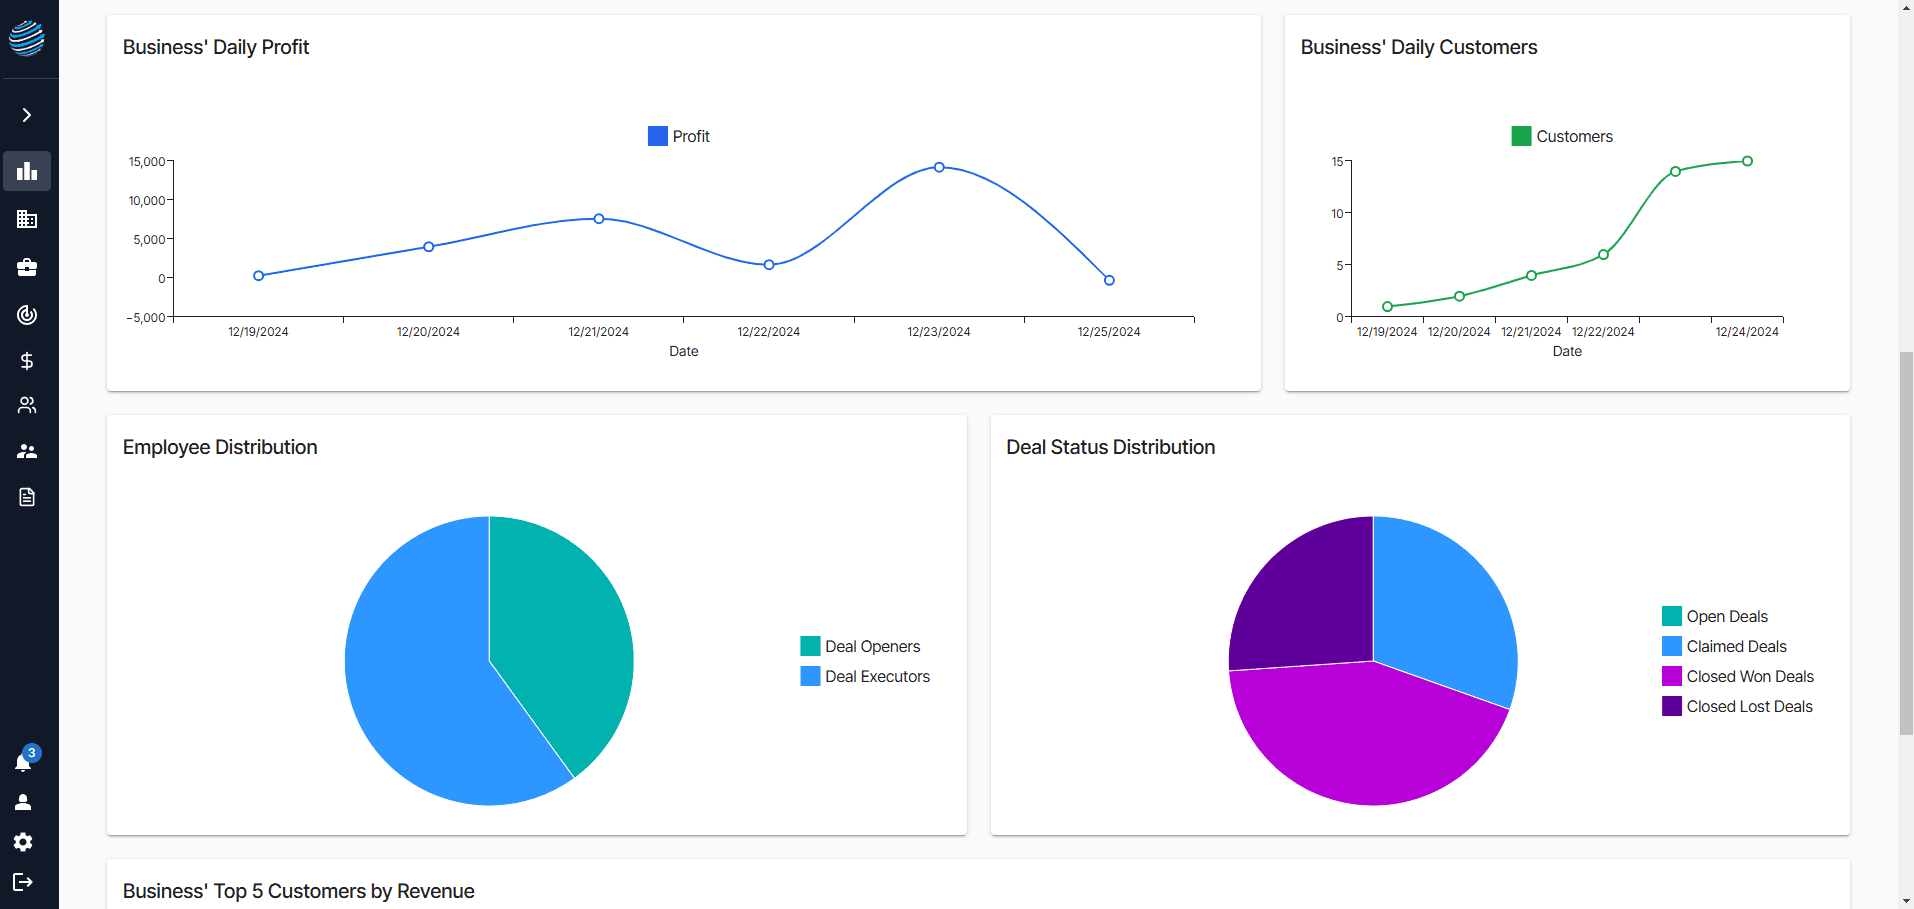Toggle the Customers legend series

pyautogui.click(x=1562, y=136)
